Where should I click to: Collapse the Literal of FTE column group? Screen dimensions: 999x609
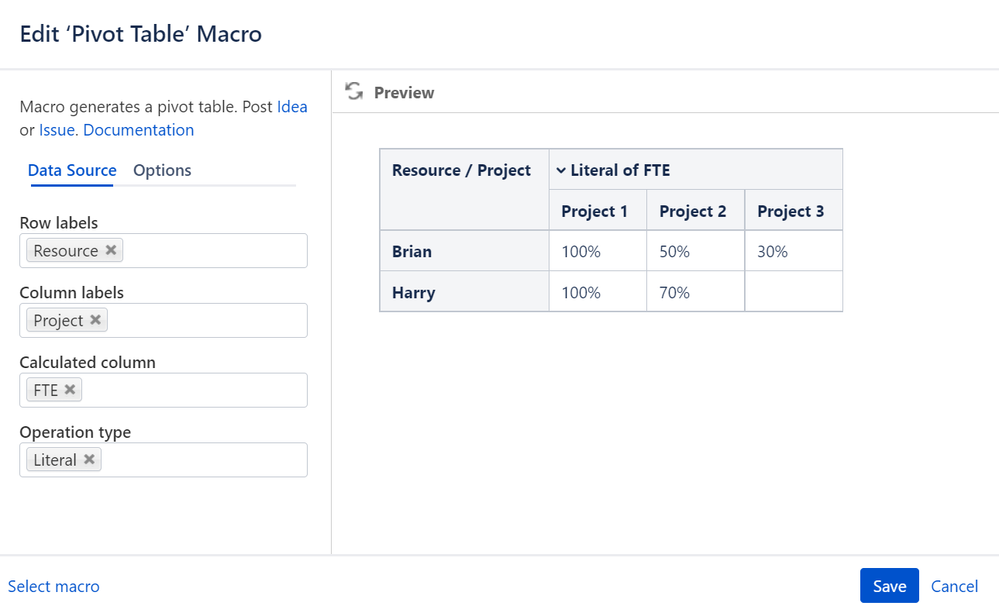point(561,170)
